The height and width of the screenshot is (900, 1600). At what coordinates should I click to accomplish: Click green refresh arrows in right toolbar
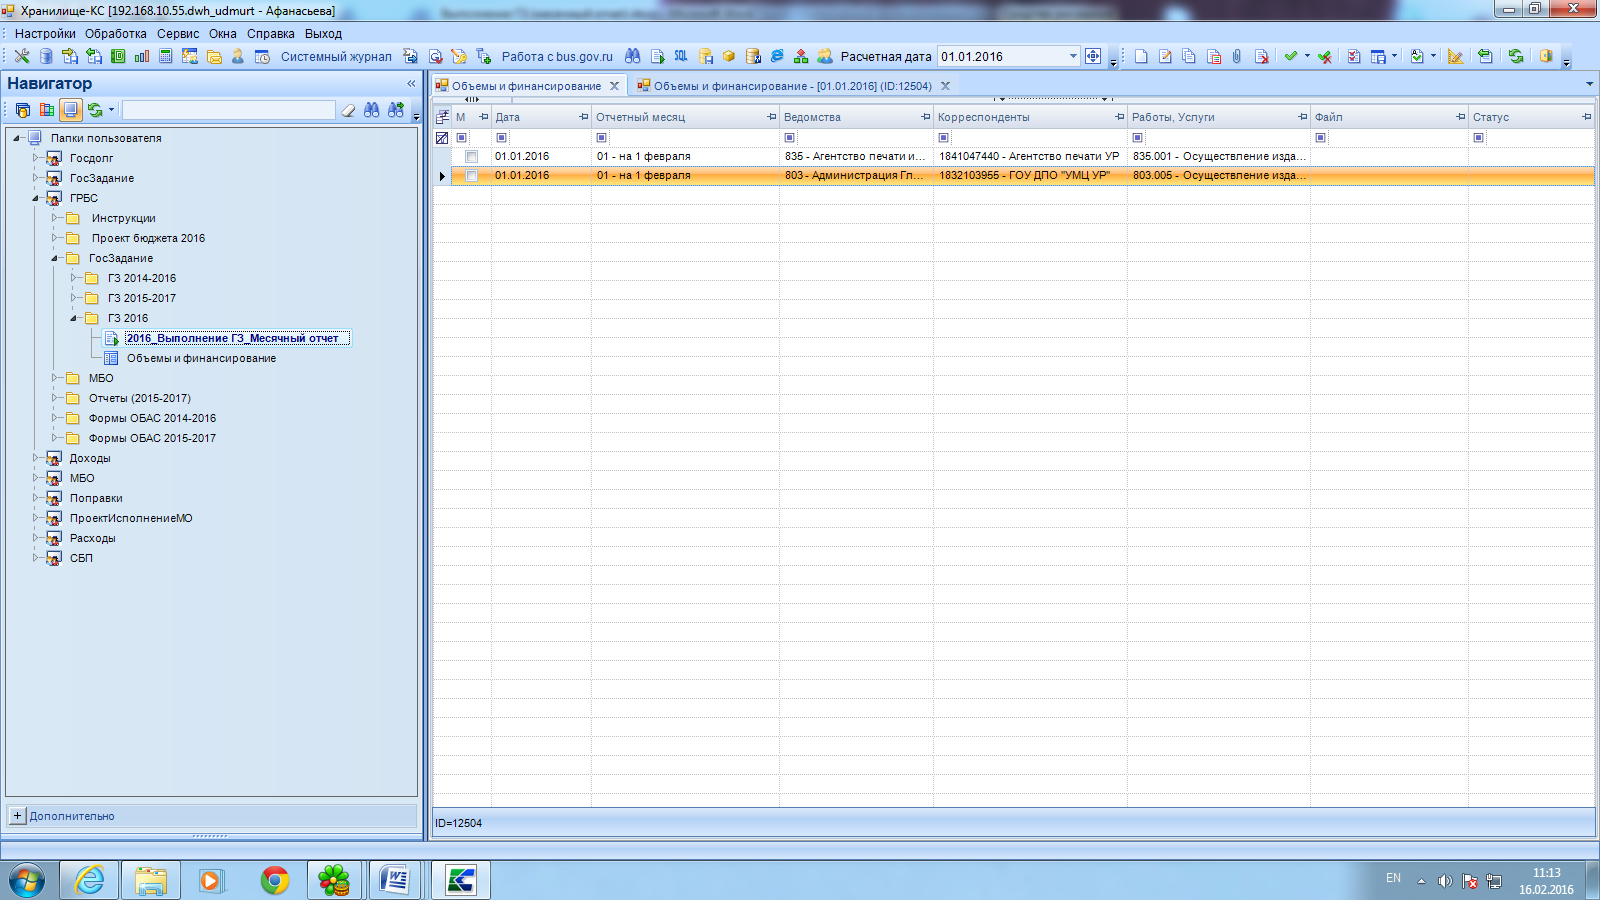(1516, 57)
